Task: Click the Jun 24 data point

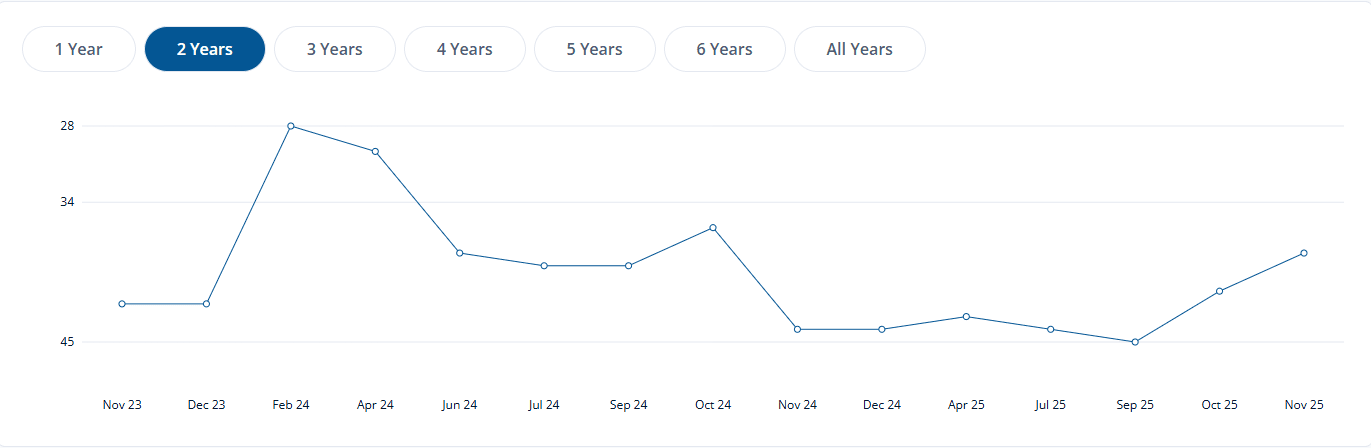Action: (460, 253)
